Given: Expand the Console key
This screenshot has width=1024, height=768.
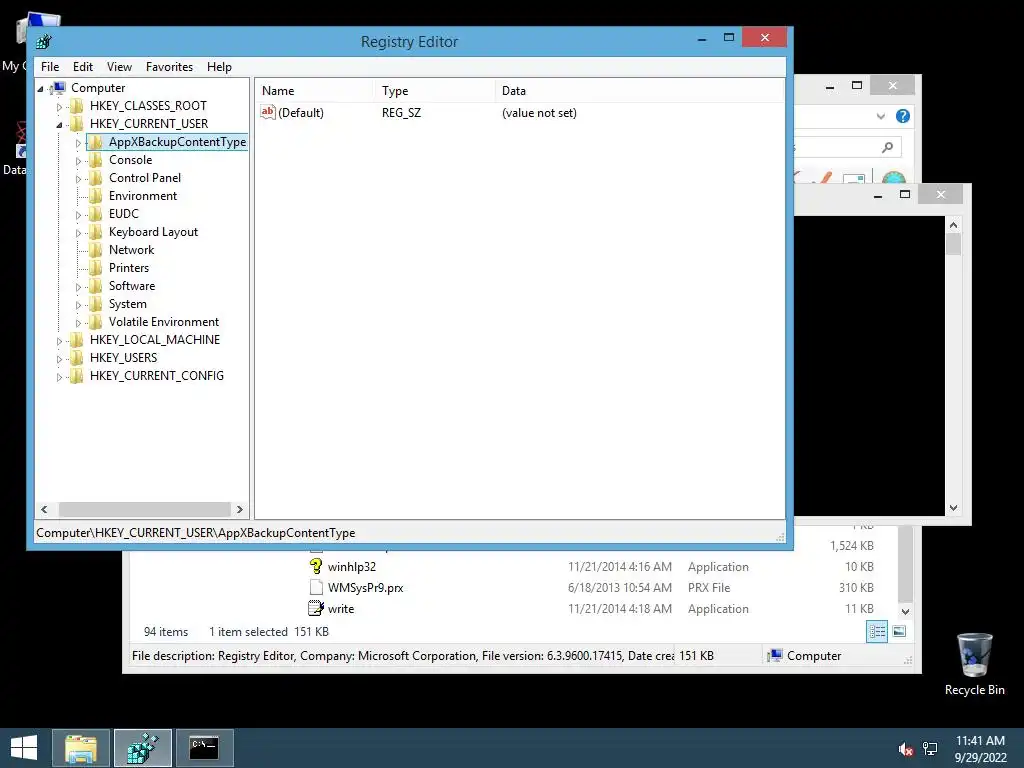Looking at the screenshot, I should [78, 161].
